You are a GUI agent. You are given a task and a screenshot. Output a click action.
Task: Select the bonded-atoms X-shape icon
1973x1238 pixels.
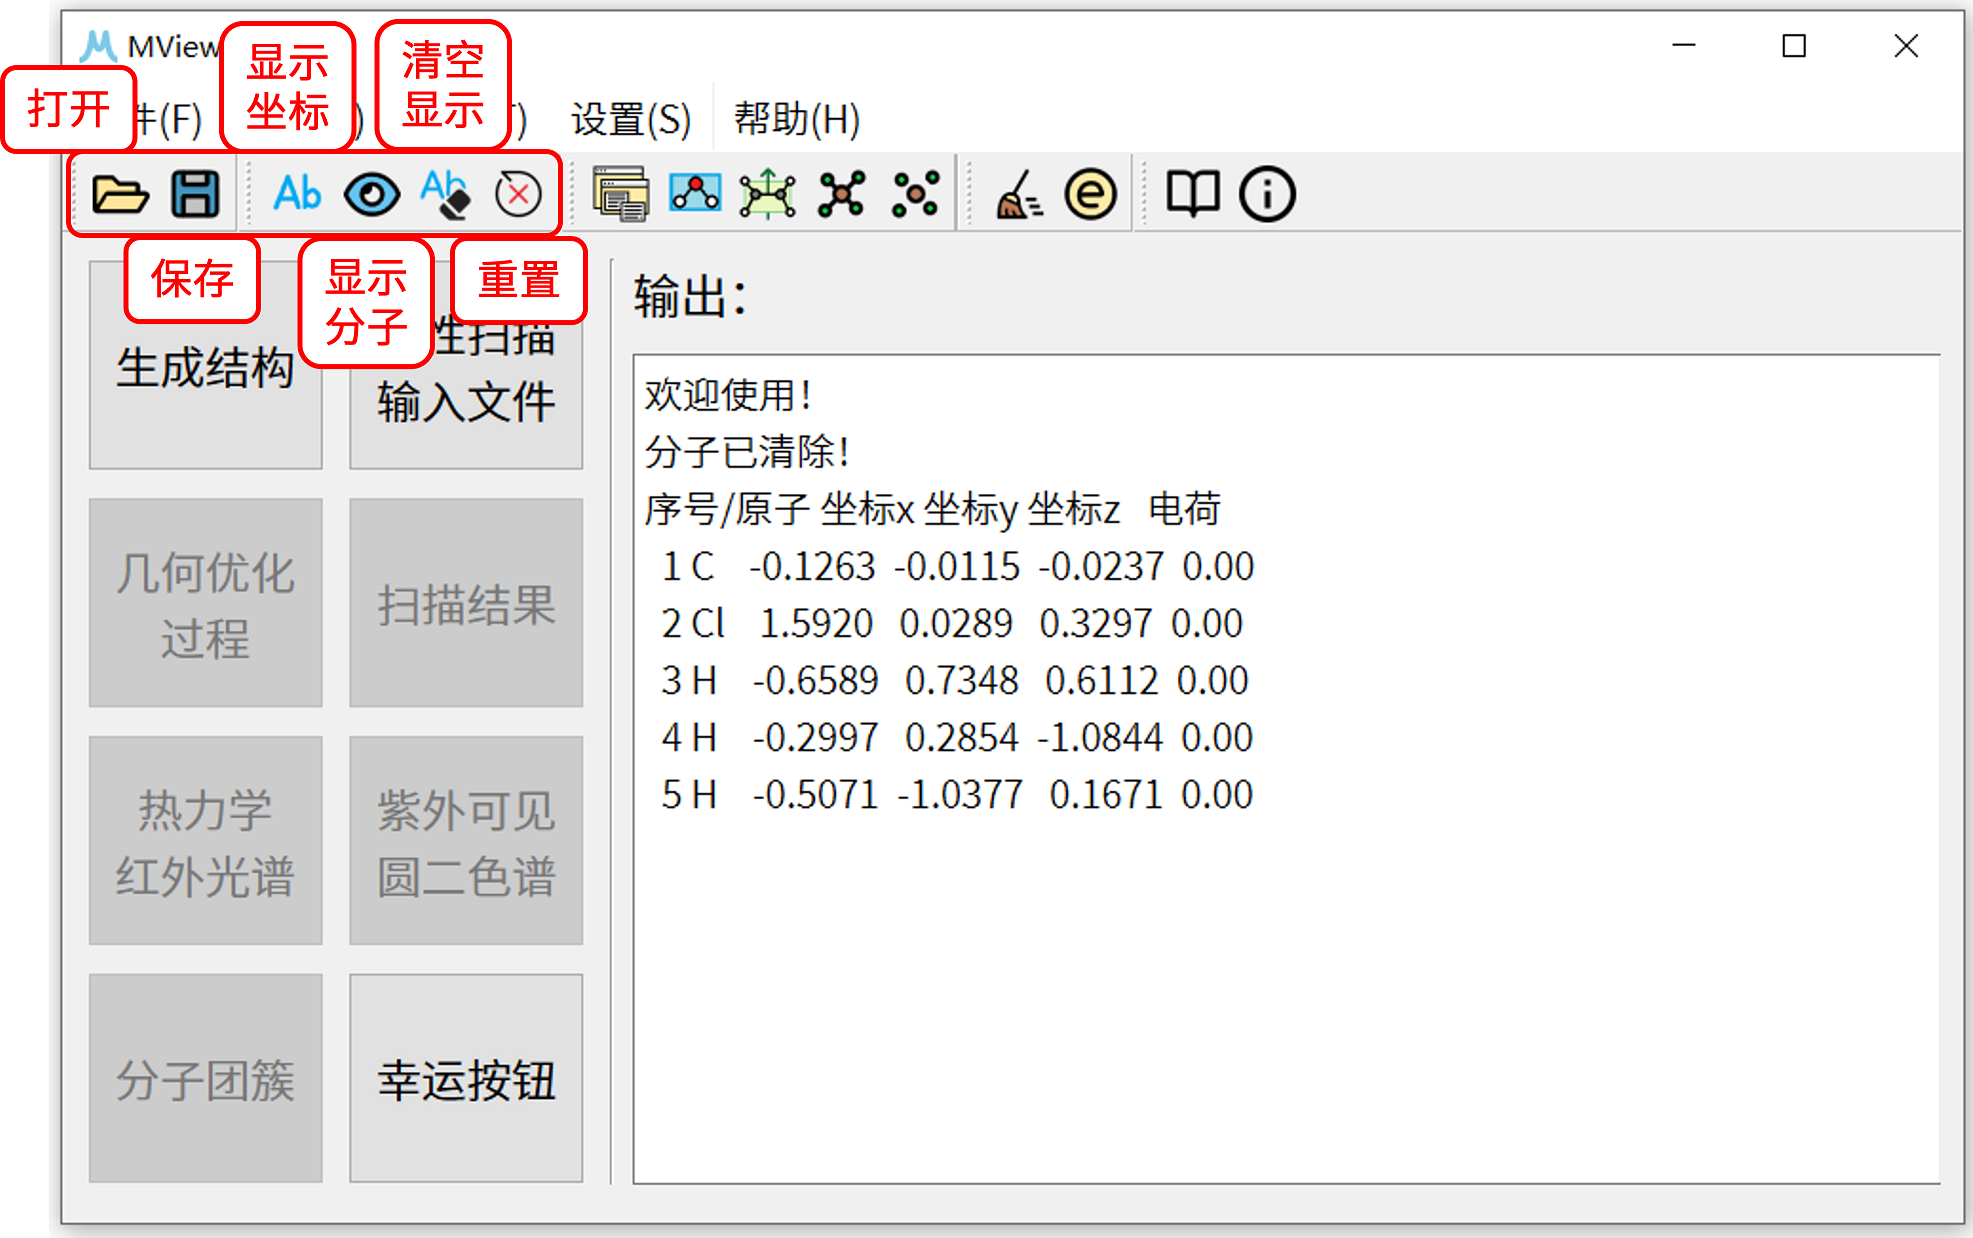(x=841, y=193)
